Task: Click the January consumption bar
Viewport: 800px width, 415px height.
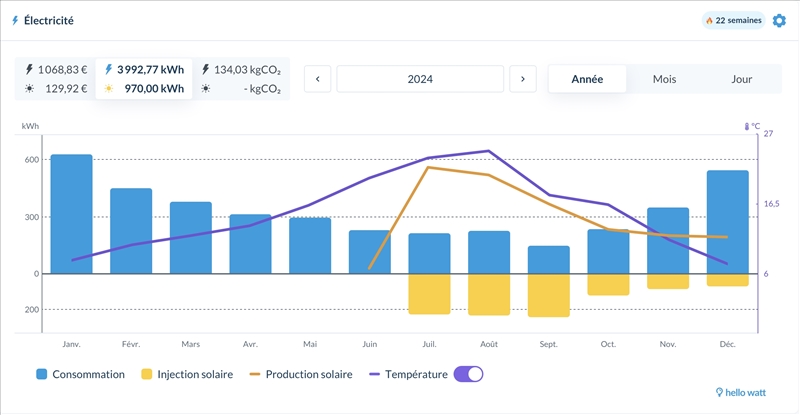Action: [x=71, y=213]
